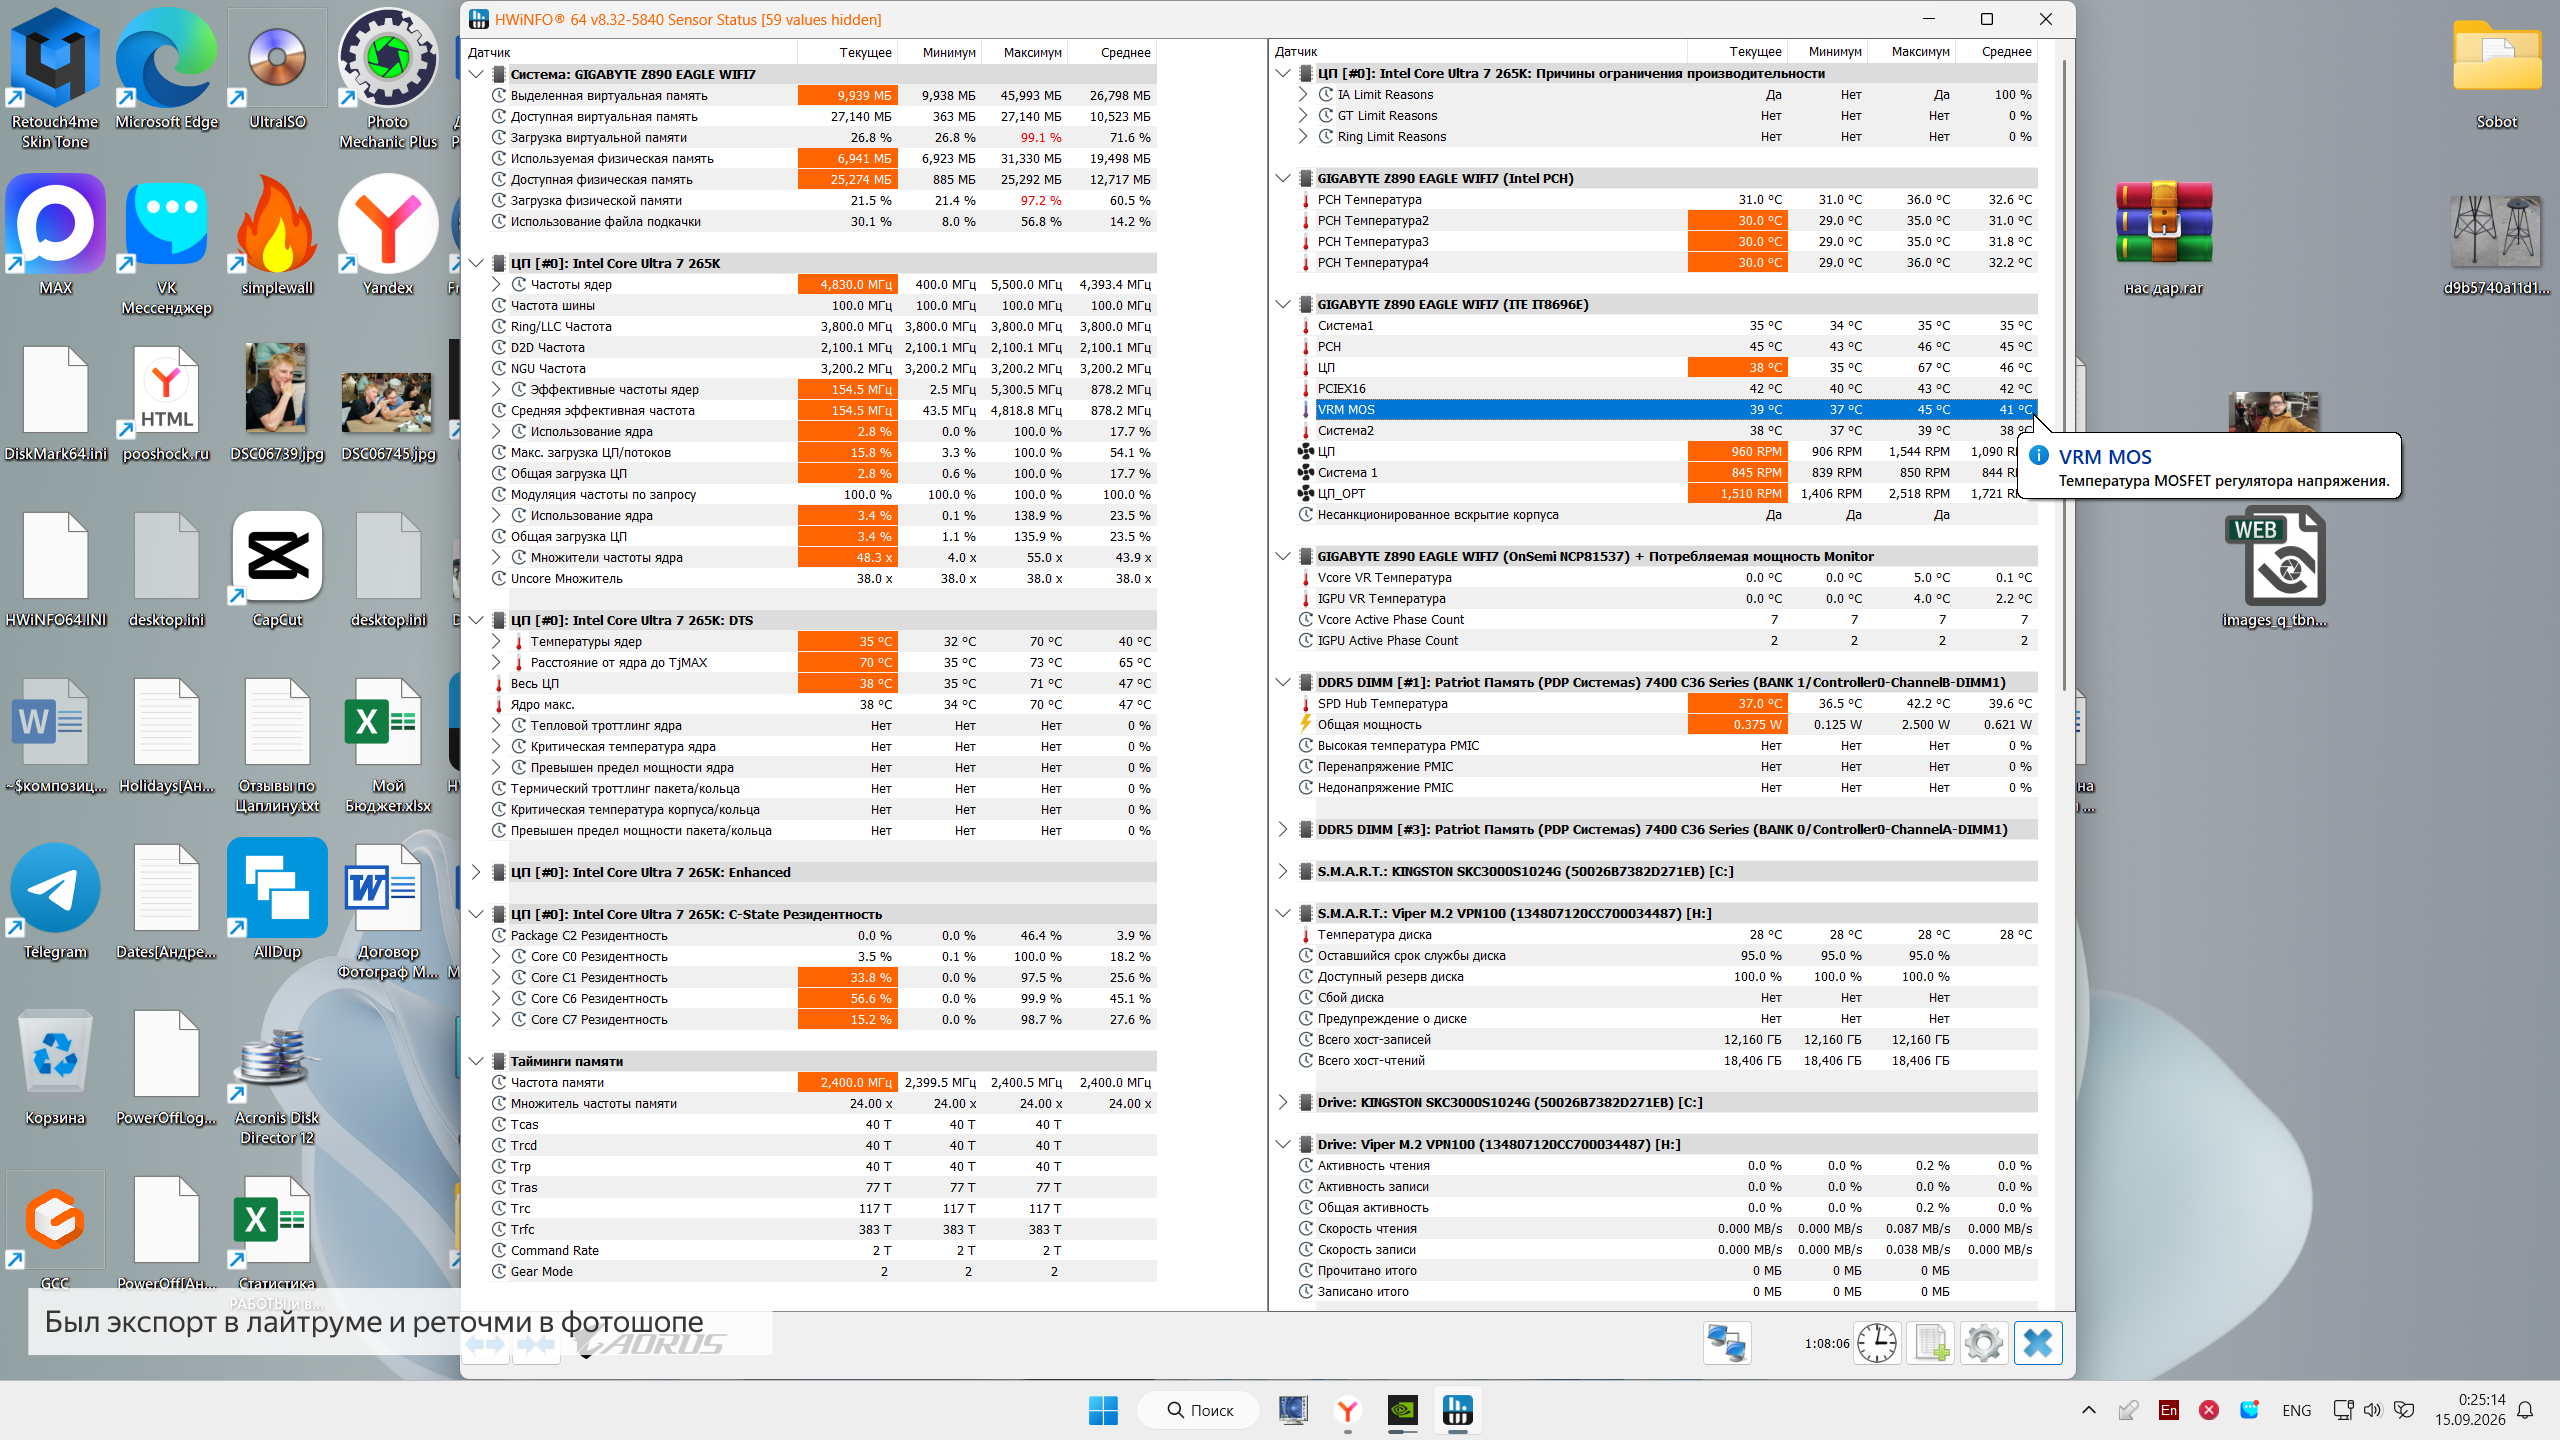Select SPD Hub Температура row
This screenshot has height=1440, width=2560.
tap(1666, 703)
